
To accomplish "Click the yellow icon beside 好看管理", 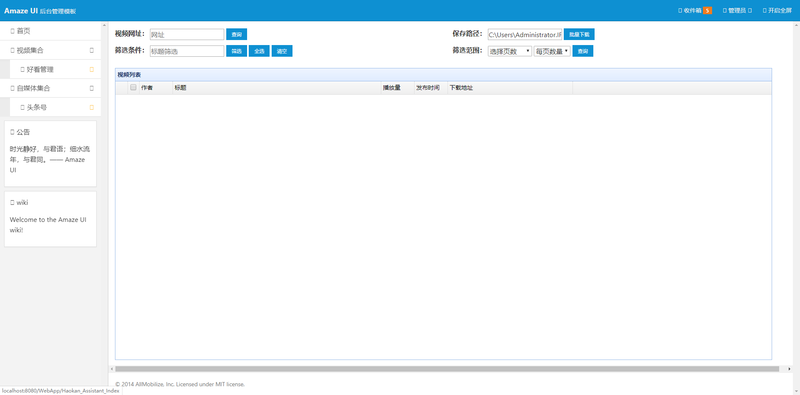I will 92,69.
